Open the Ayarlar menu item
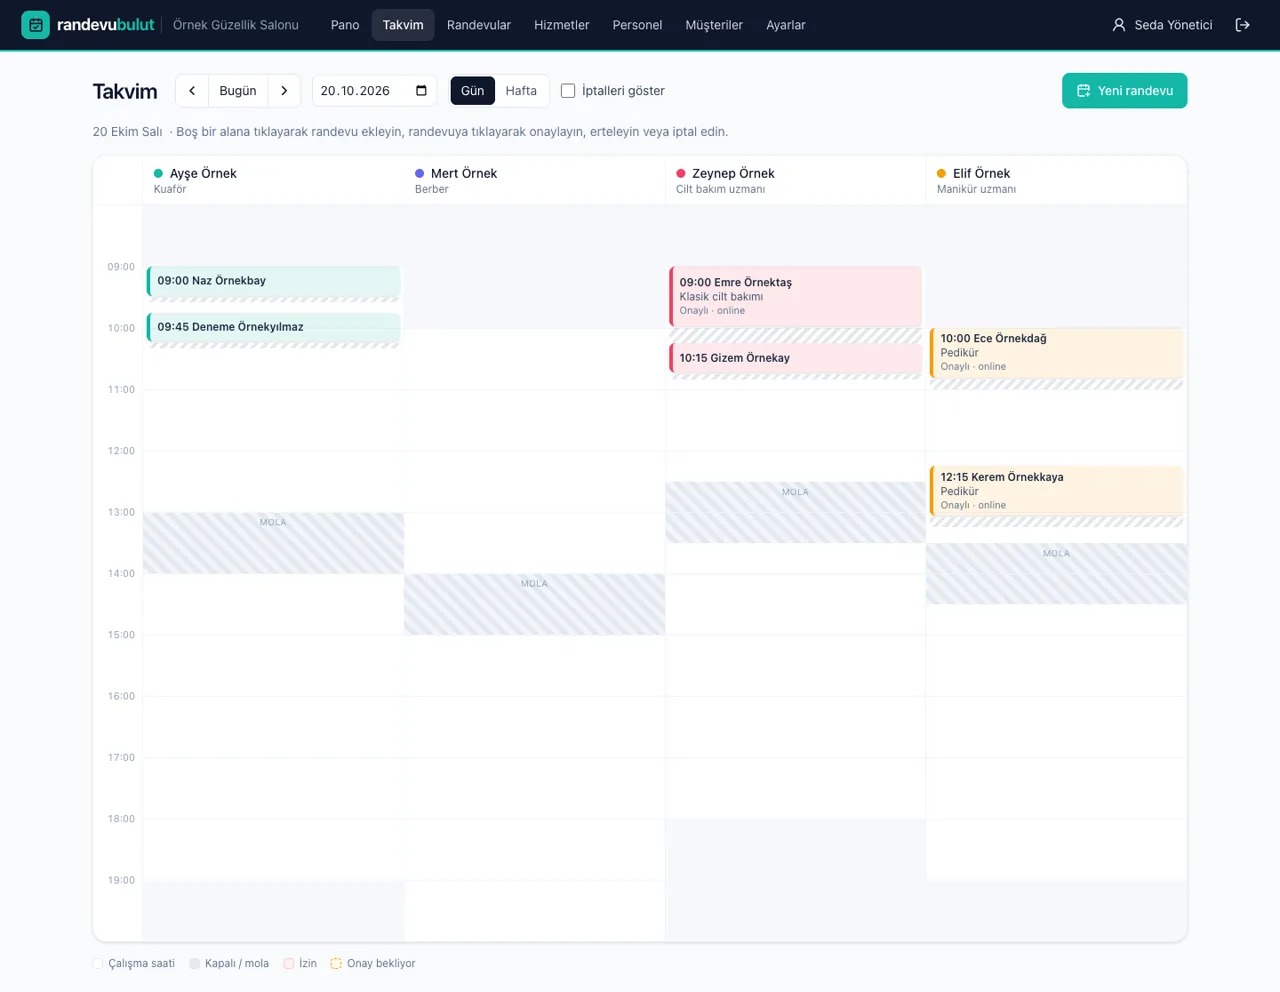Image resolution: width=1280 pixels, height=992 pixels. point(786,25)
